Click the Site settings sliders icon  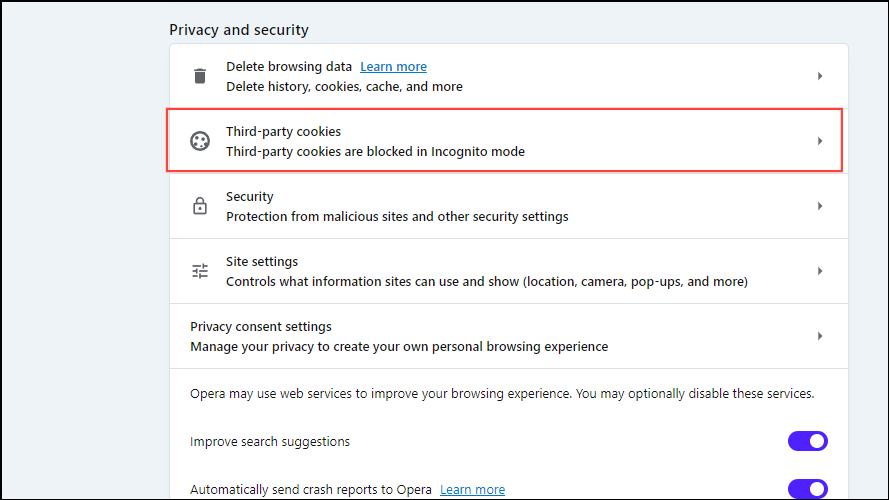click(x=200, y=271)
